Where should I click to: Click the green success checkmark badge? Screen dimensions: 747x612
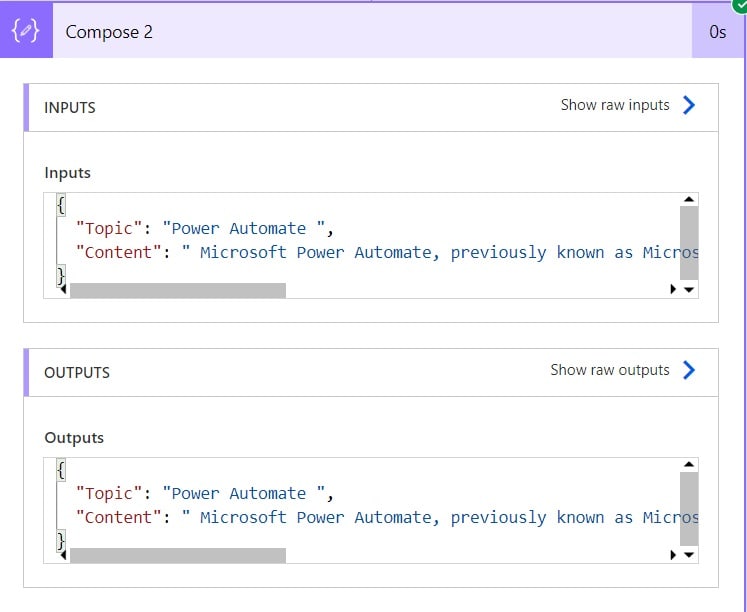tap(740, 6)
